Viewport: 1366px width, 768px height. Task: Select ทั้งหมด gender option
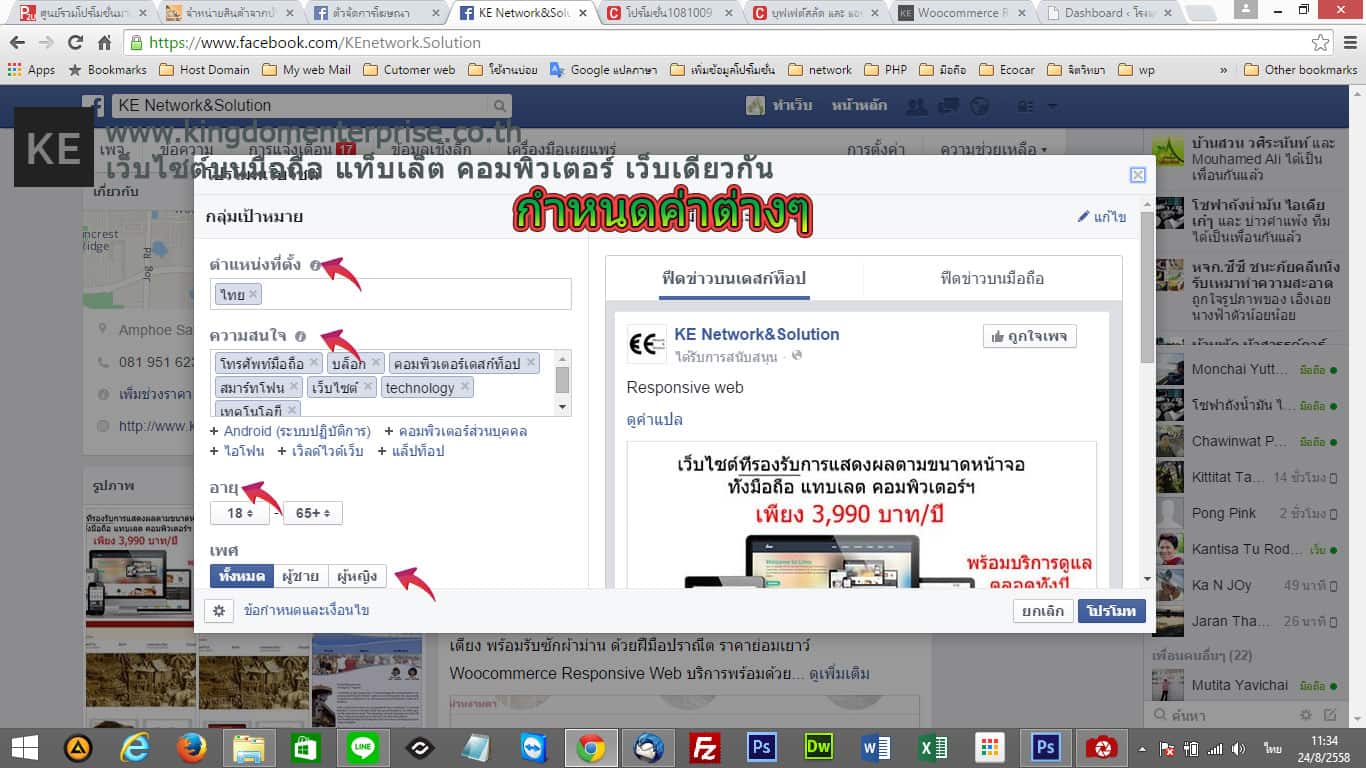click(x=241, y=576)
